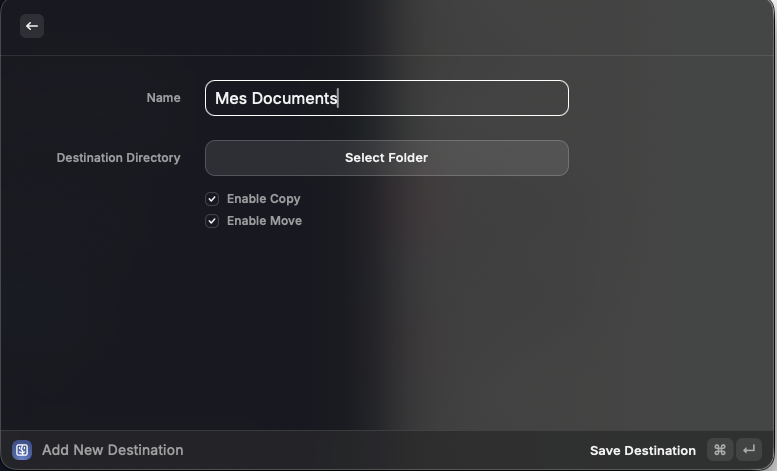
Task: Click the checkmark in Enable Move box
Action: point(212,221)
